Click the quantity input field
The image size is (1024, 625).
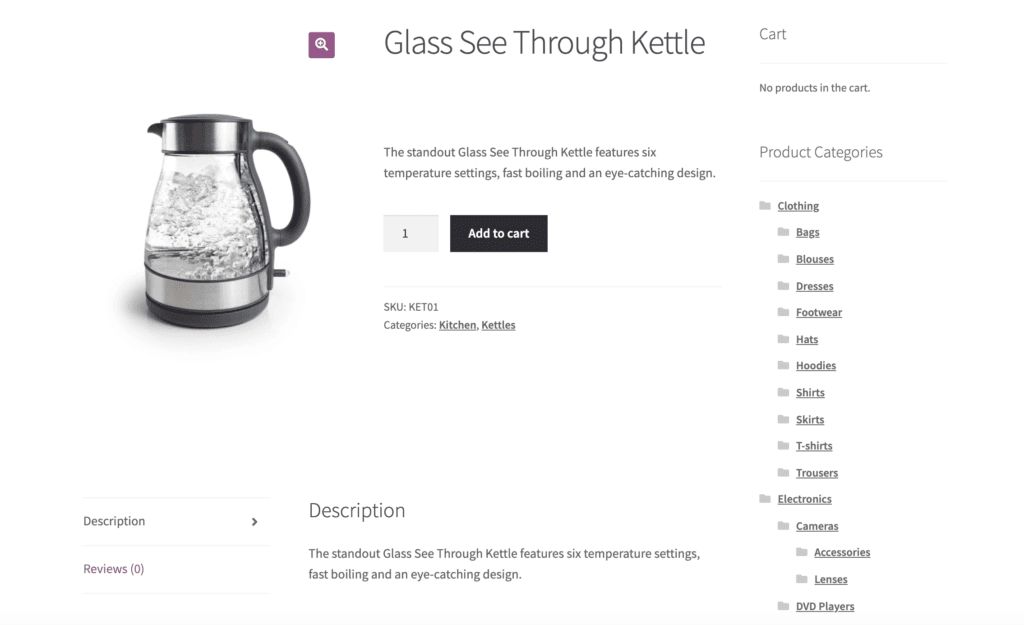point(410,233)
